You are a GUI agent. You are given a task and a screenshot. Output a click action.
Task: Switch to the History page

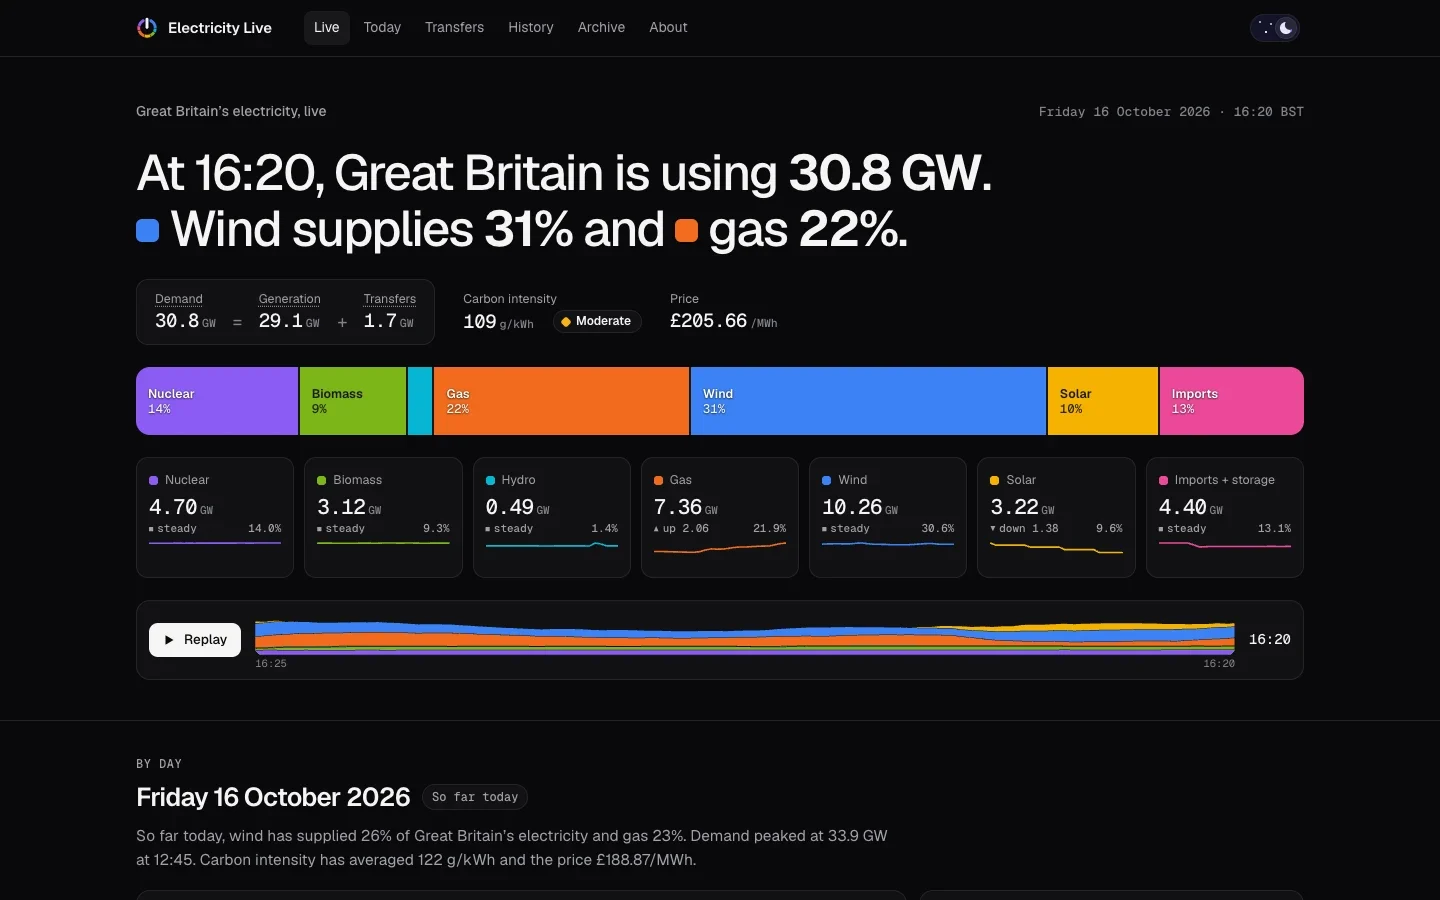coord(531,28)
